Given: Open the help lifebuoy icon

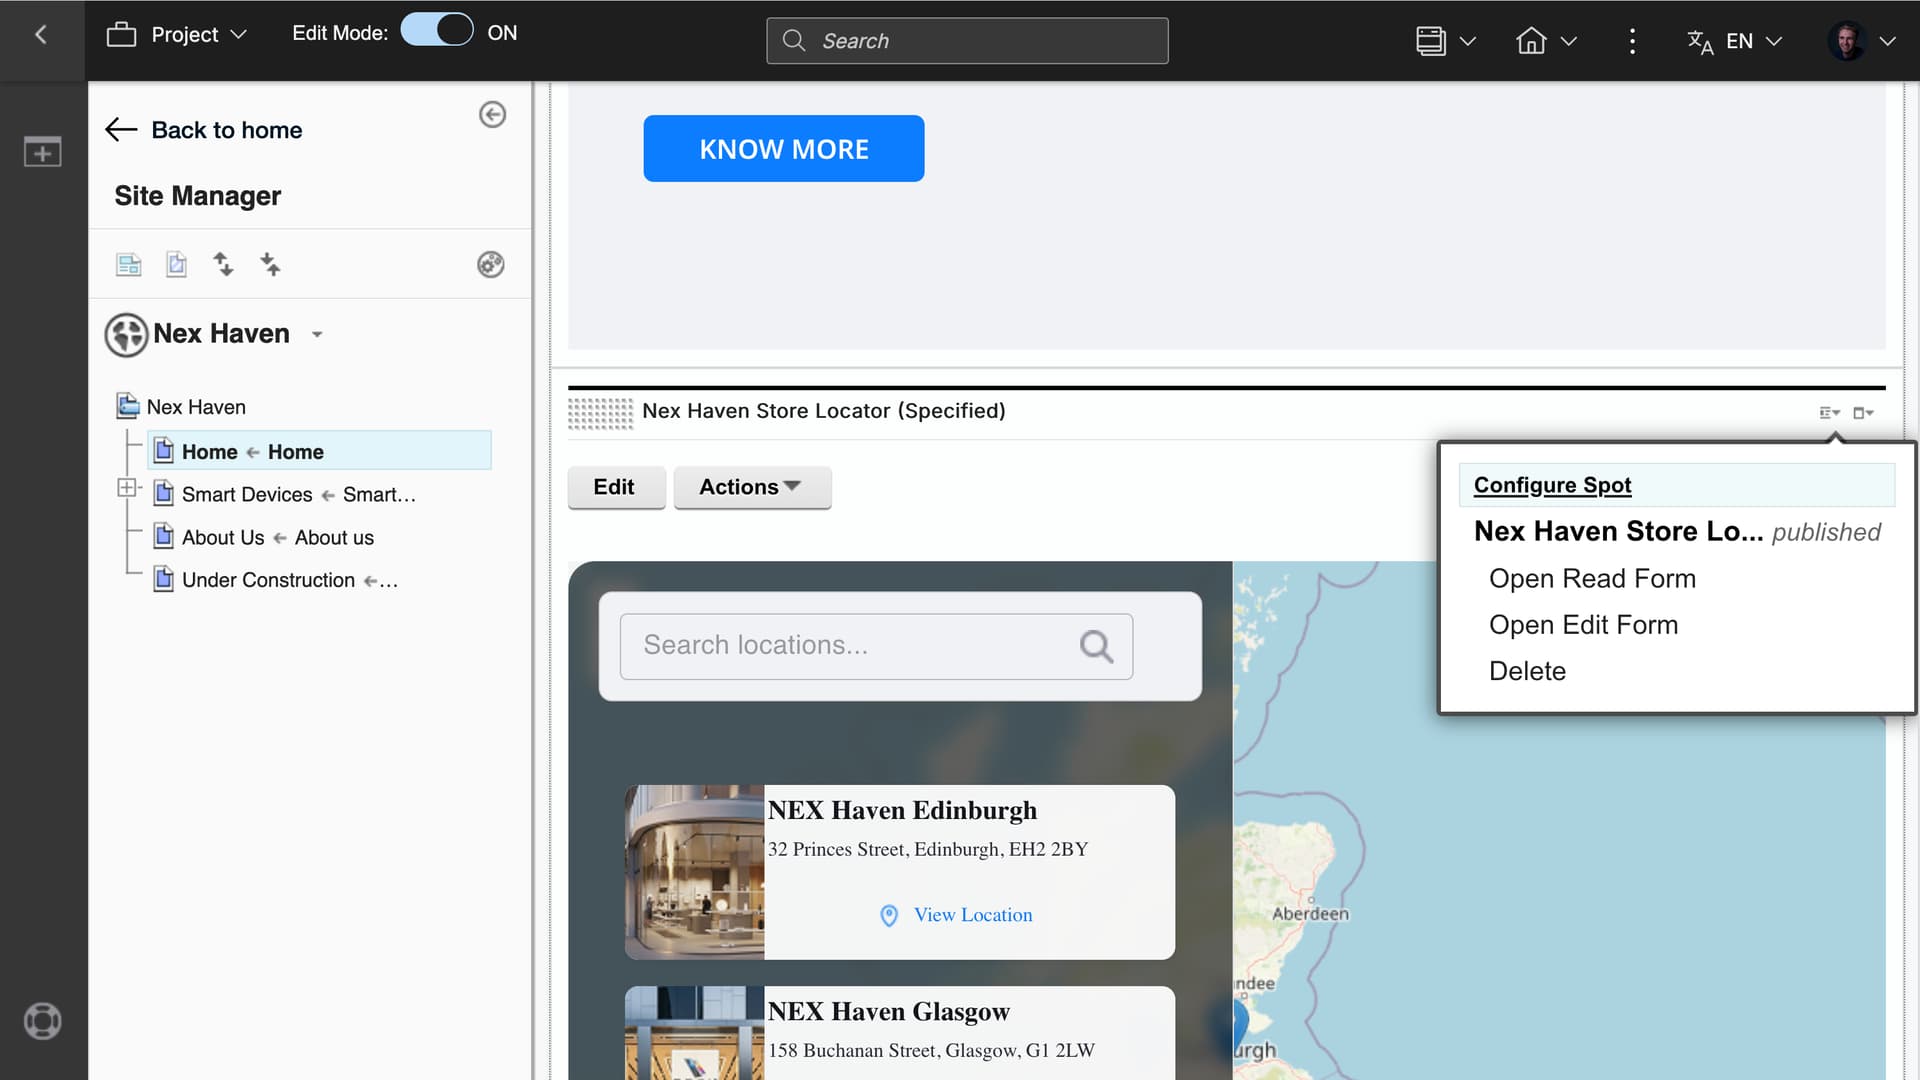Looking at the screenshot, I should pos(42,1021).
